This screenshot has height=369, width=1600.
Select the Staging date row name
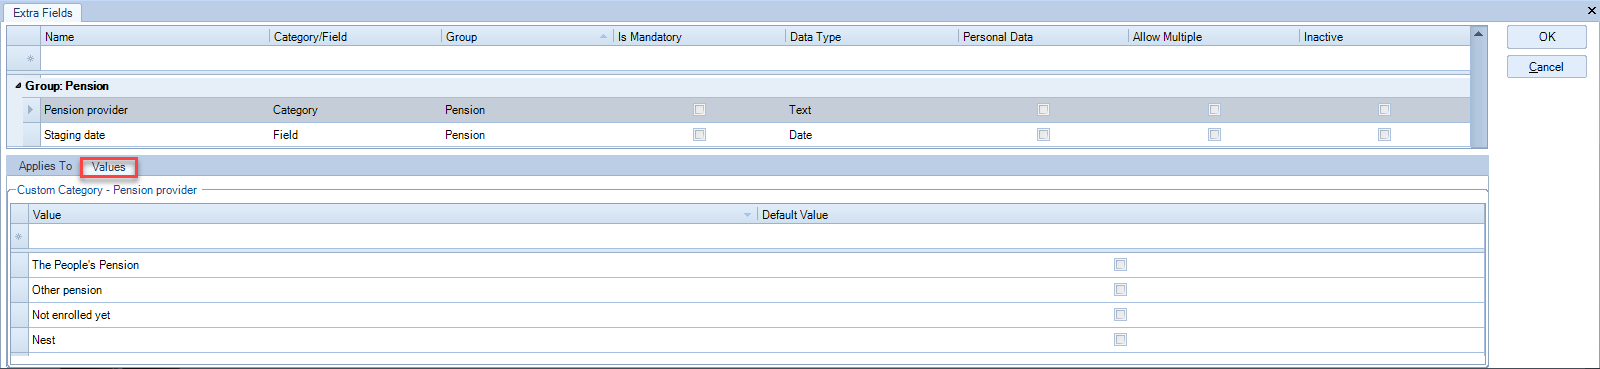tap(74, 135)
